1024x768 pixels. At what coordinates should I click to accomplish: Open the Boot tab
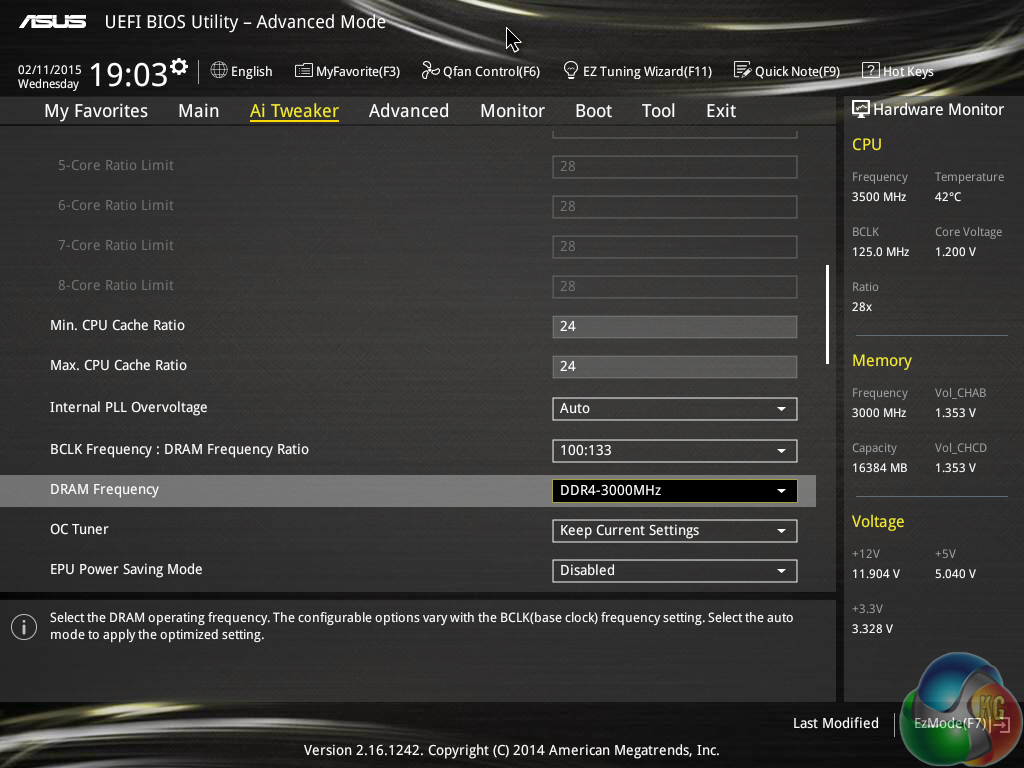(x=594, y=111)
